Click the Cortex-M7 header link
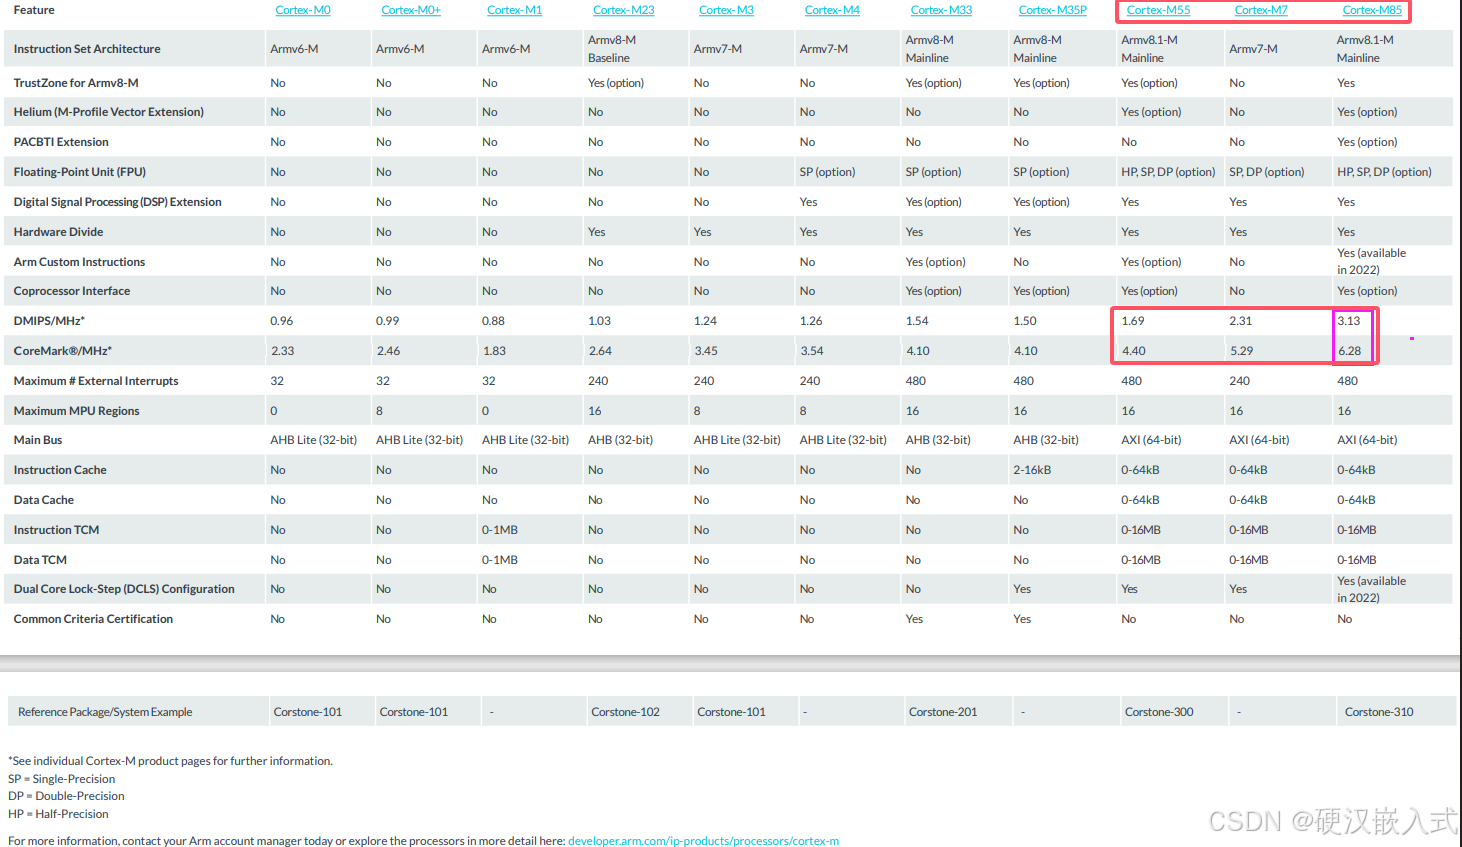 (1261, 10)
